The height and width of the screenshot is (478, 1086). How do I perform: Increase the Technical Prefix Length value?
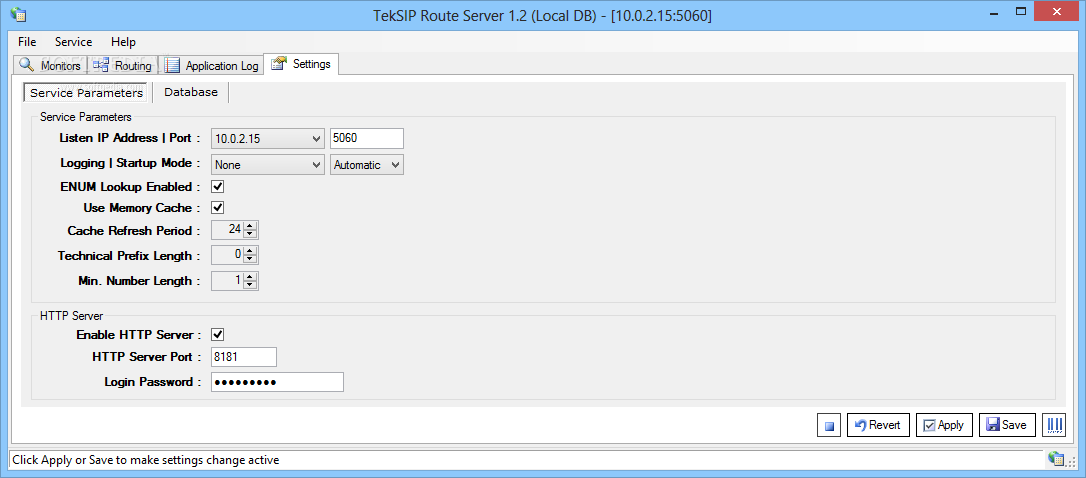click(250, 251)
